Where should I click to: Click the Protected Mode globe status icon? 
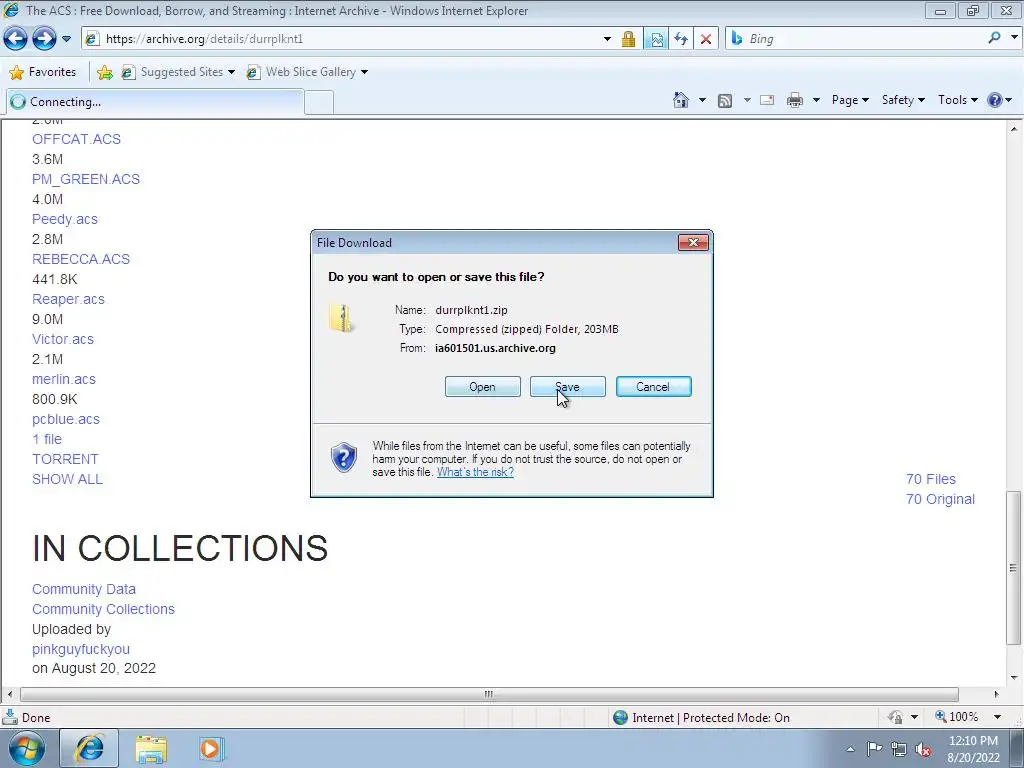tap(620, 718)
